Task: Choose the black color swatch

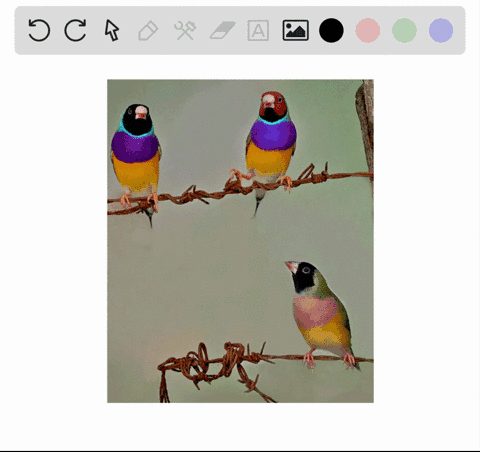Action: pos(331,30)
